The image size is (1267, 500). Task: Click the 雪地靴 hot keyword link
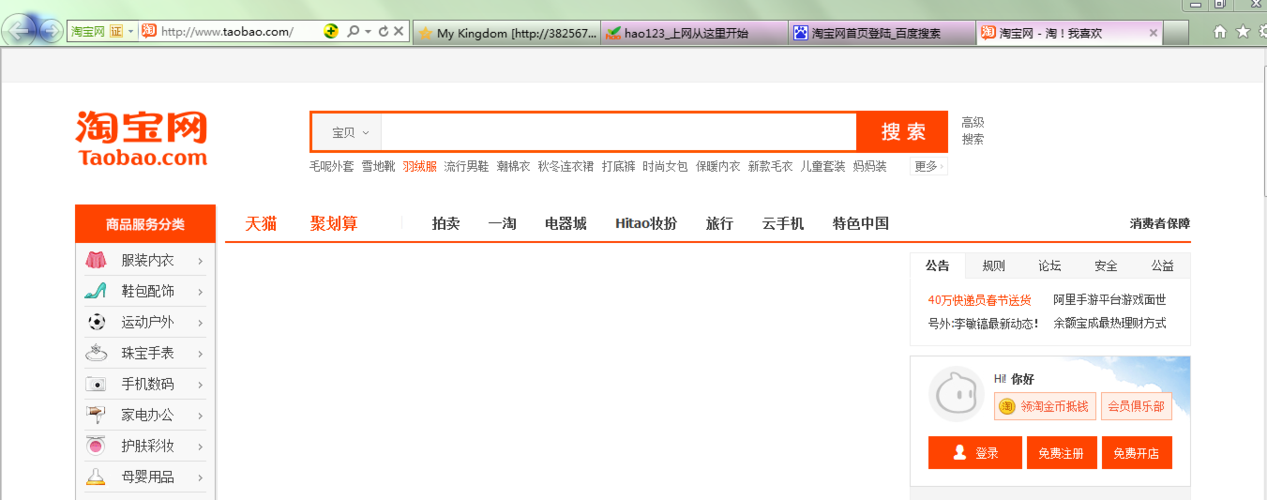(378, 167)
